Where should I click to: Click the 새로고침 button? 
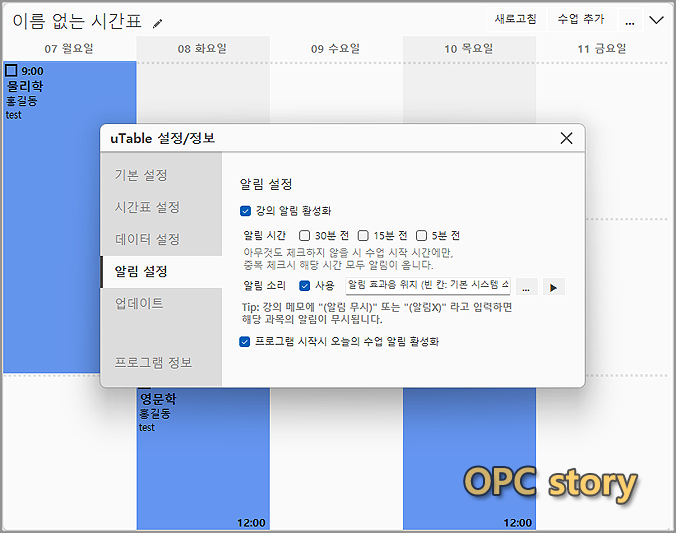[x=516, y=19]
